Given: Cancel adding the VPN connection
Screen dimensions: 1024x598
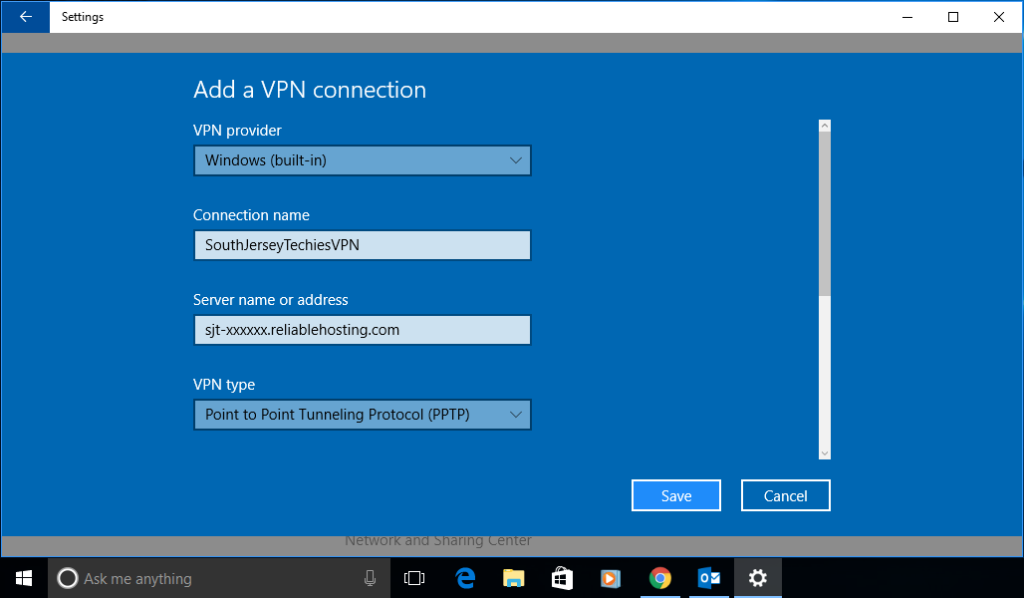Looking at the screenshot, I should [786, 496].
